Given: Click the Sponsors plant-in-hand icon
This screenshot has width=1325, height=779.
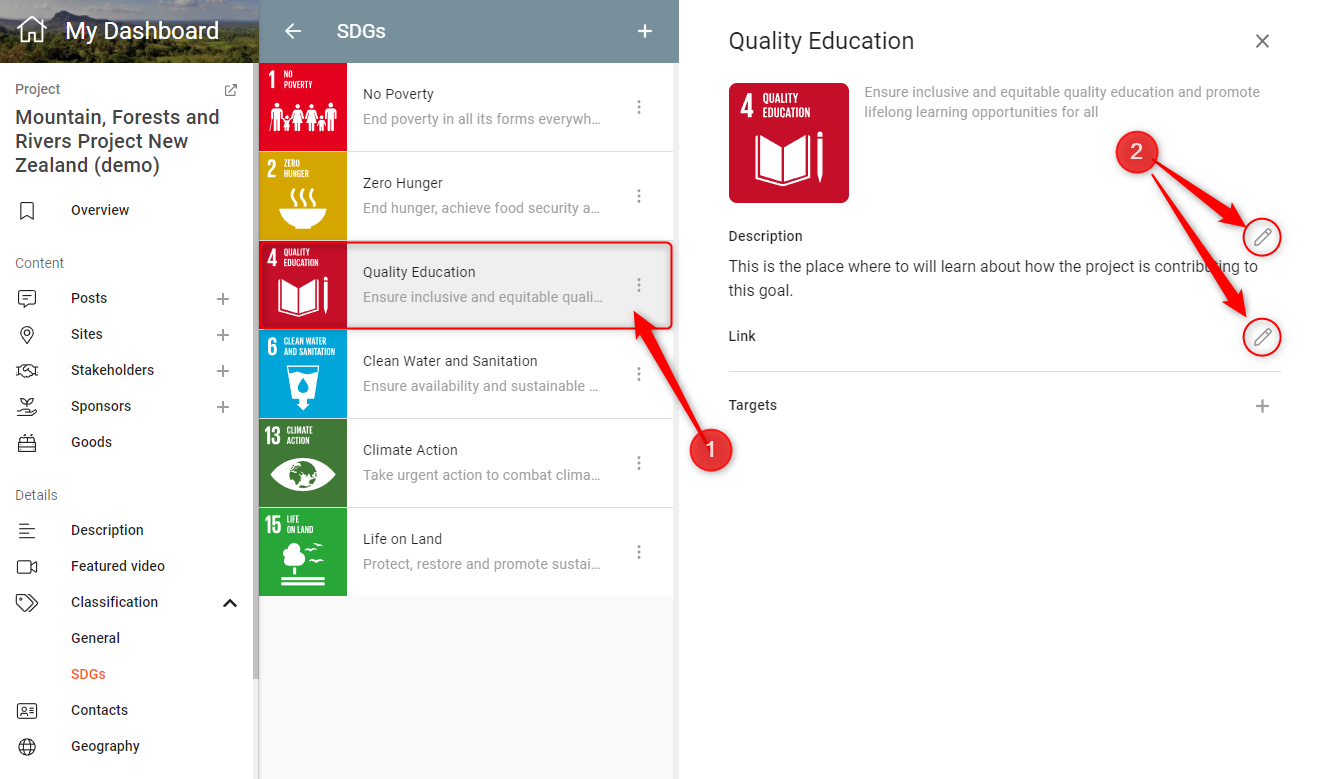Looking at the screenshot, I should point(27,406).
